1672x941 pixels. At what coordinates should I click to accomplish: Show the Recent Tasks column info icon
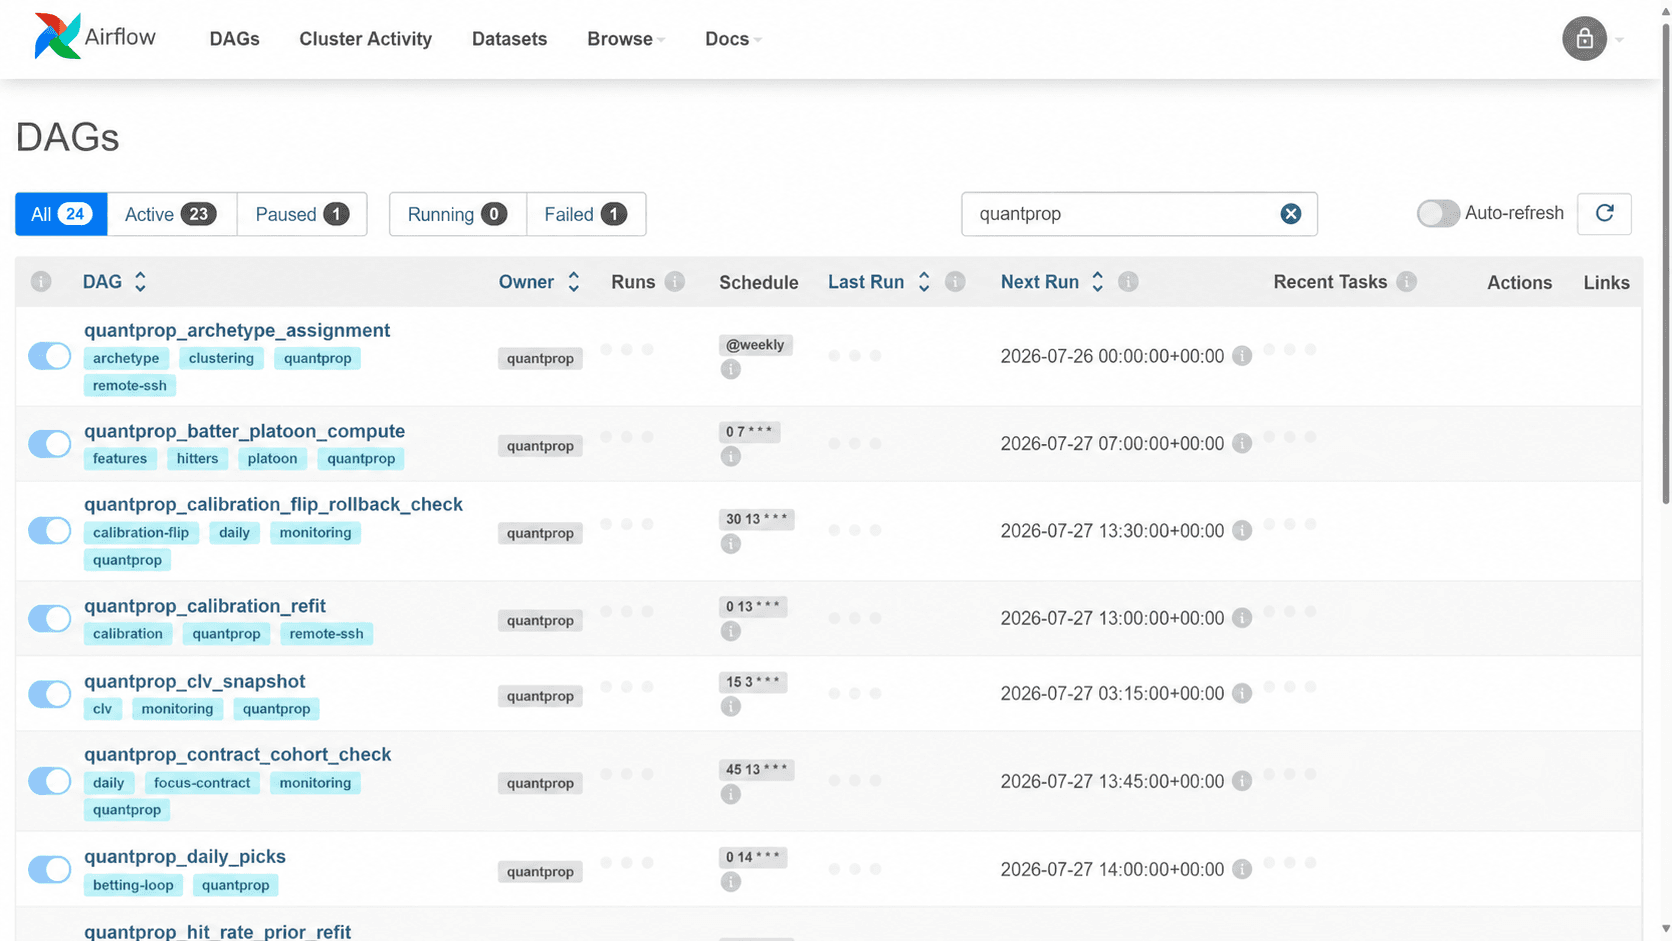1406,282
